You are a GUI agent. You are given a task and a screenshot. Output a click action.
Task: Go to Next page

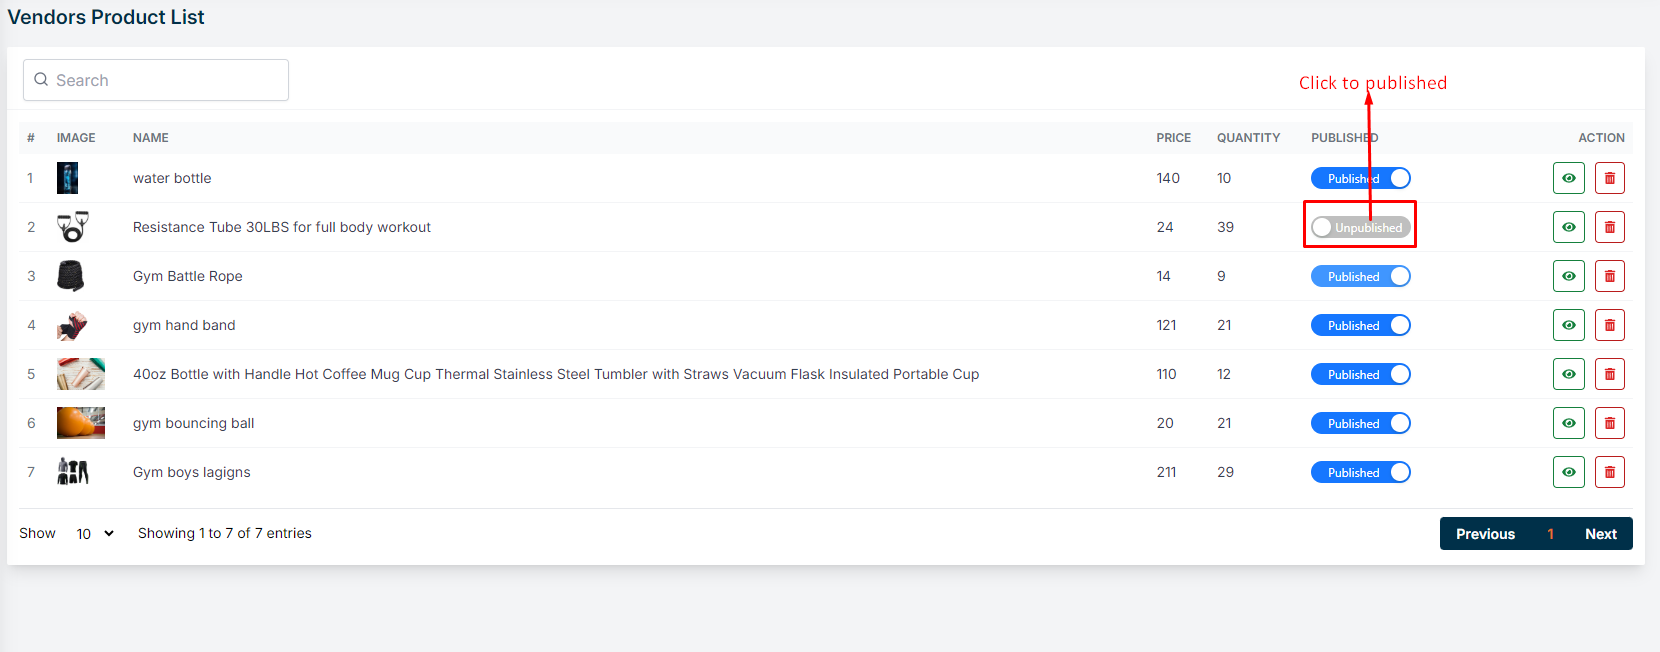tap(1600, 534)
